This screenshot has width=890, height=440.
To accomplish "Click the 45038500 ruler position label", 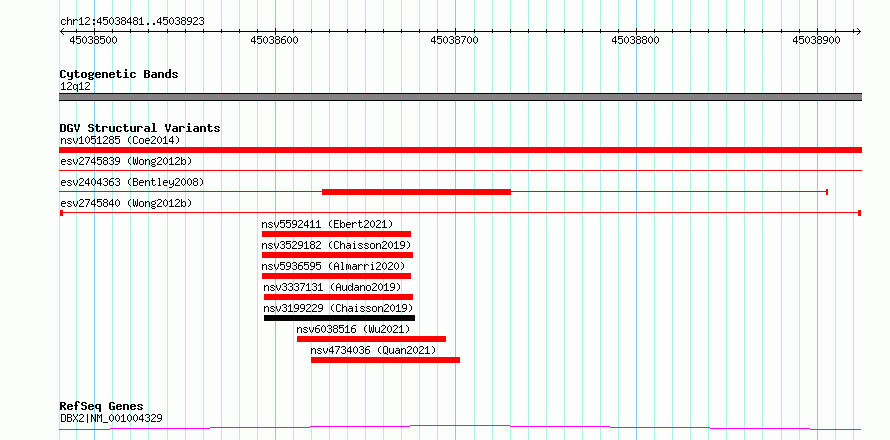I will tap(93, 40).
